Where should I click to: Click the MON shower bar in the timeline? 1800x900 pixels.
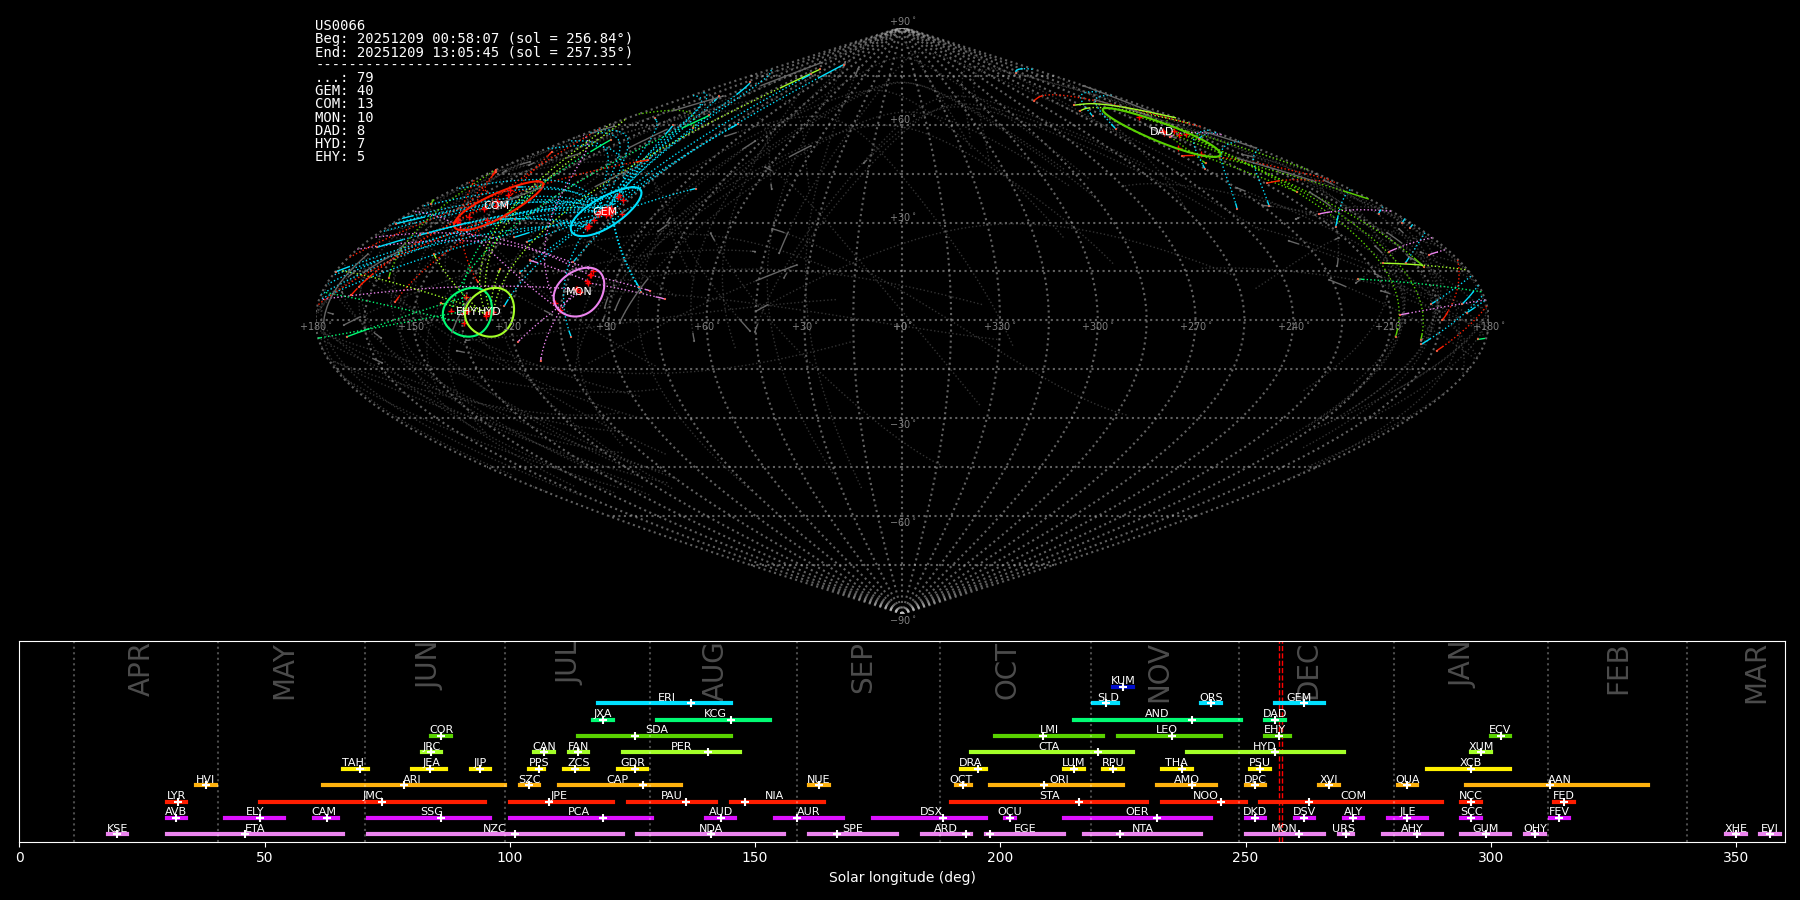coord(1284,834)
